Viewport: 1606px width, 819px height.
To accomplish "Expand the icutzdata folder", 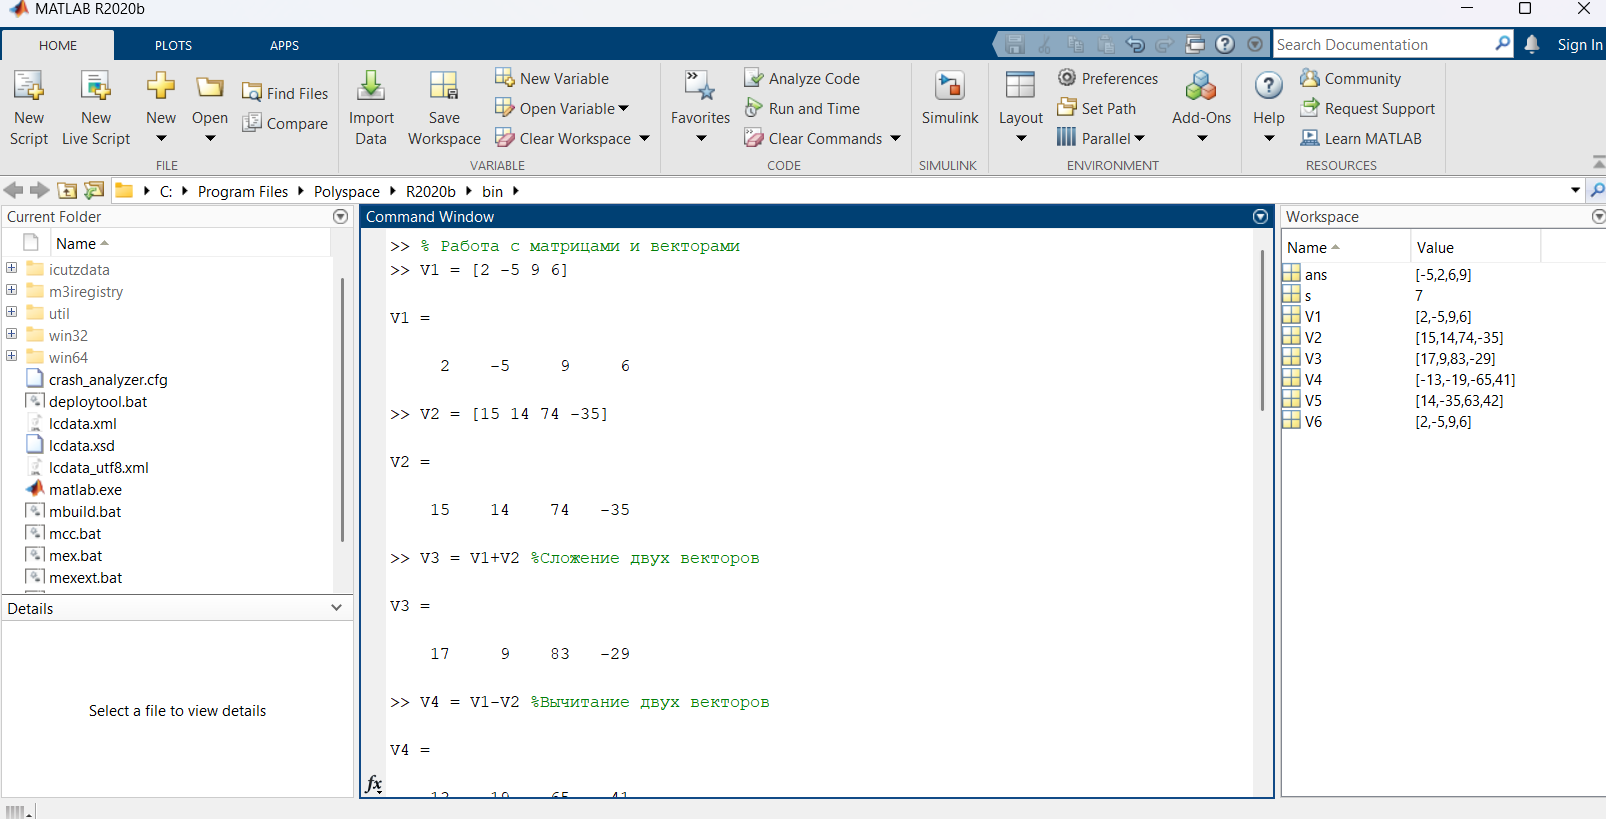I will tap(12, 268).
